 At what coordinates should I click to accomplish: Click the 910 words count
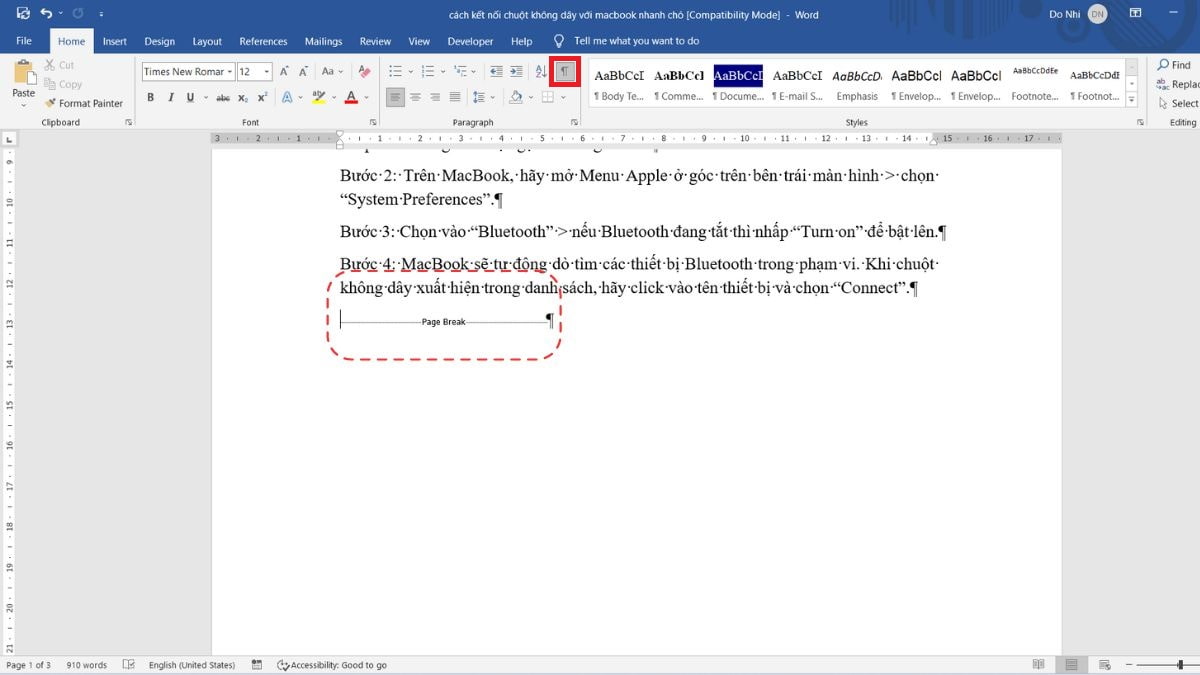click(x=87, y=665)
